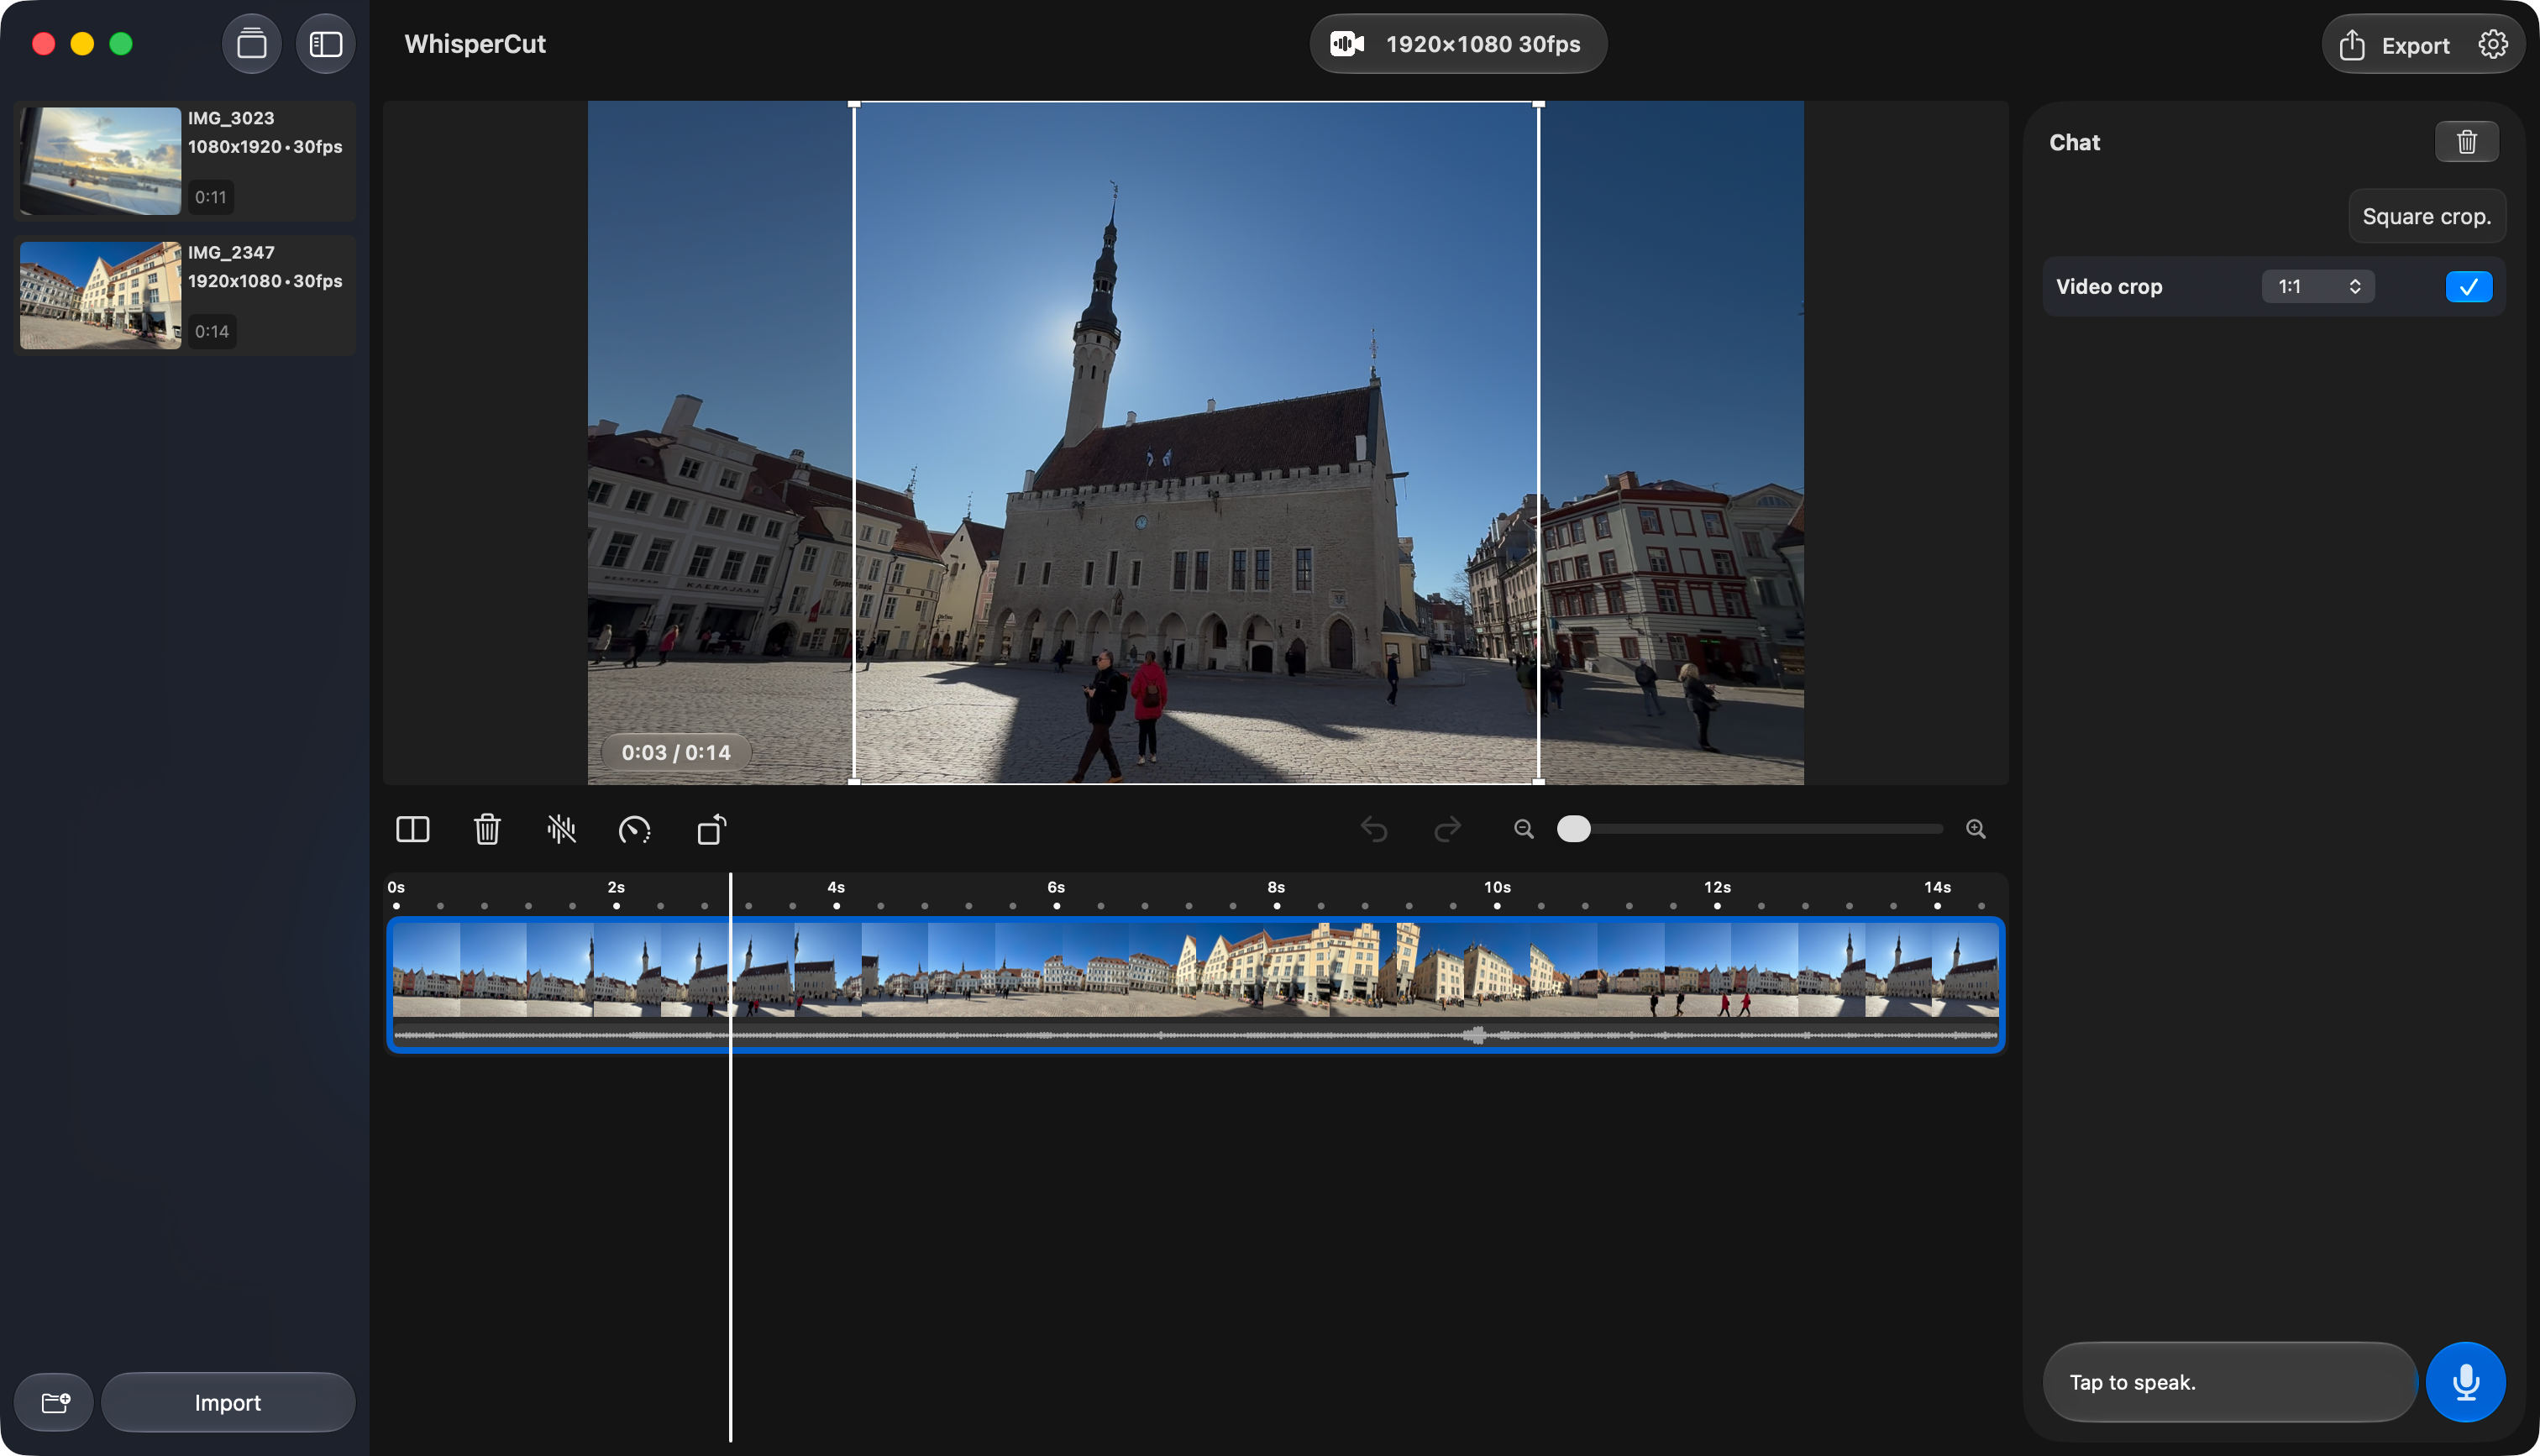Delete selected clip with timeline trash icon

487,829
